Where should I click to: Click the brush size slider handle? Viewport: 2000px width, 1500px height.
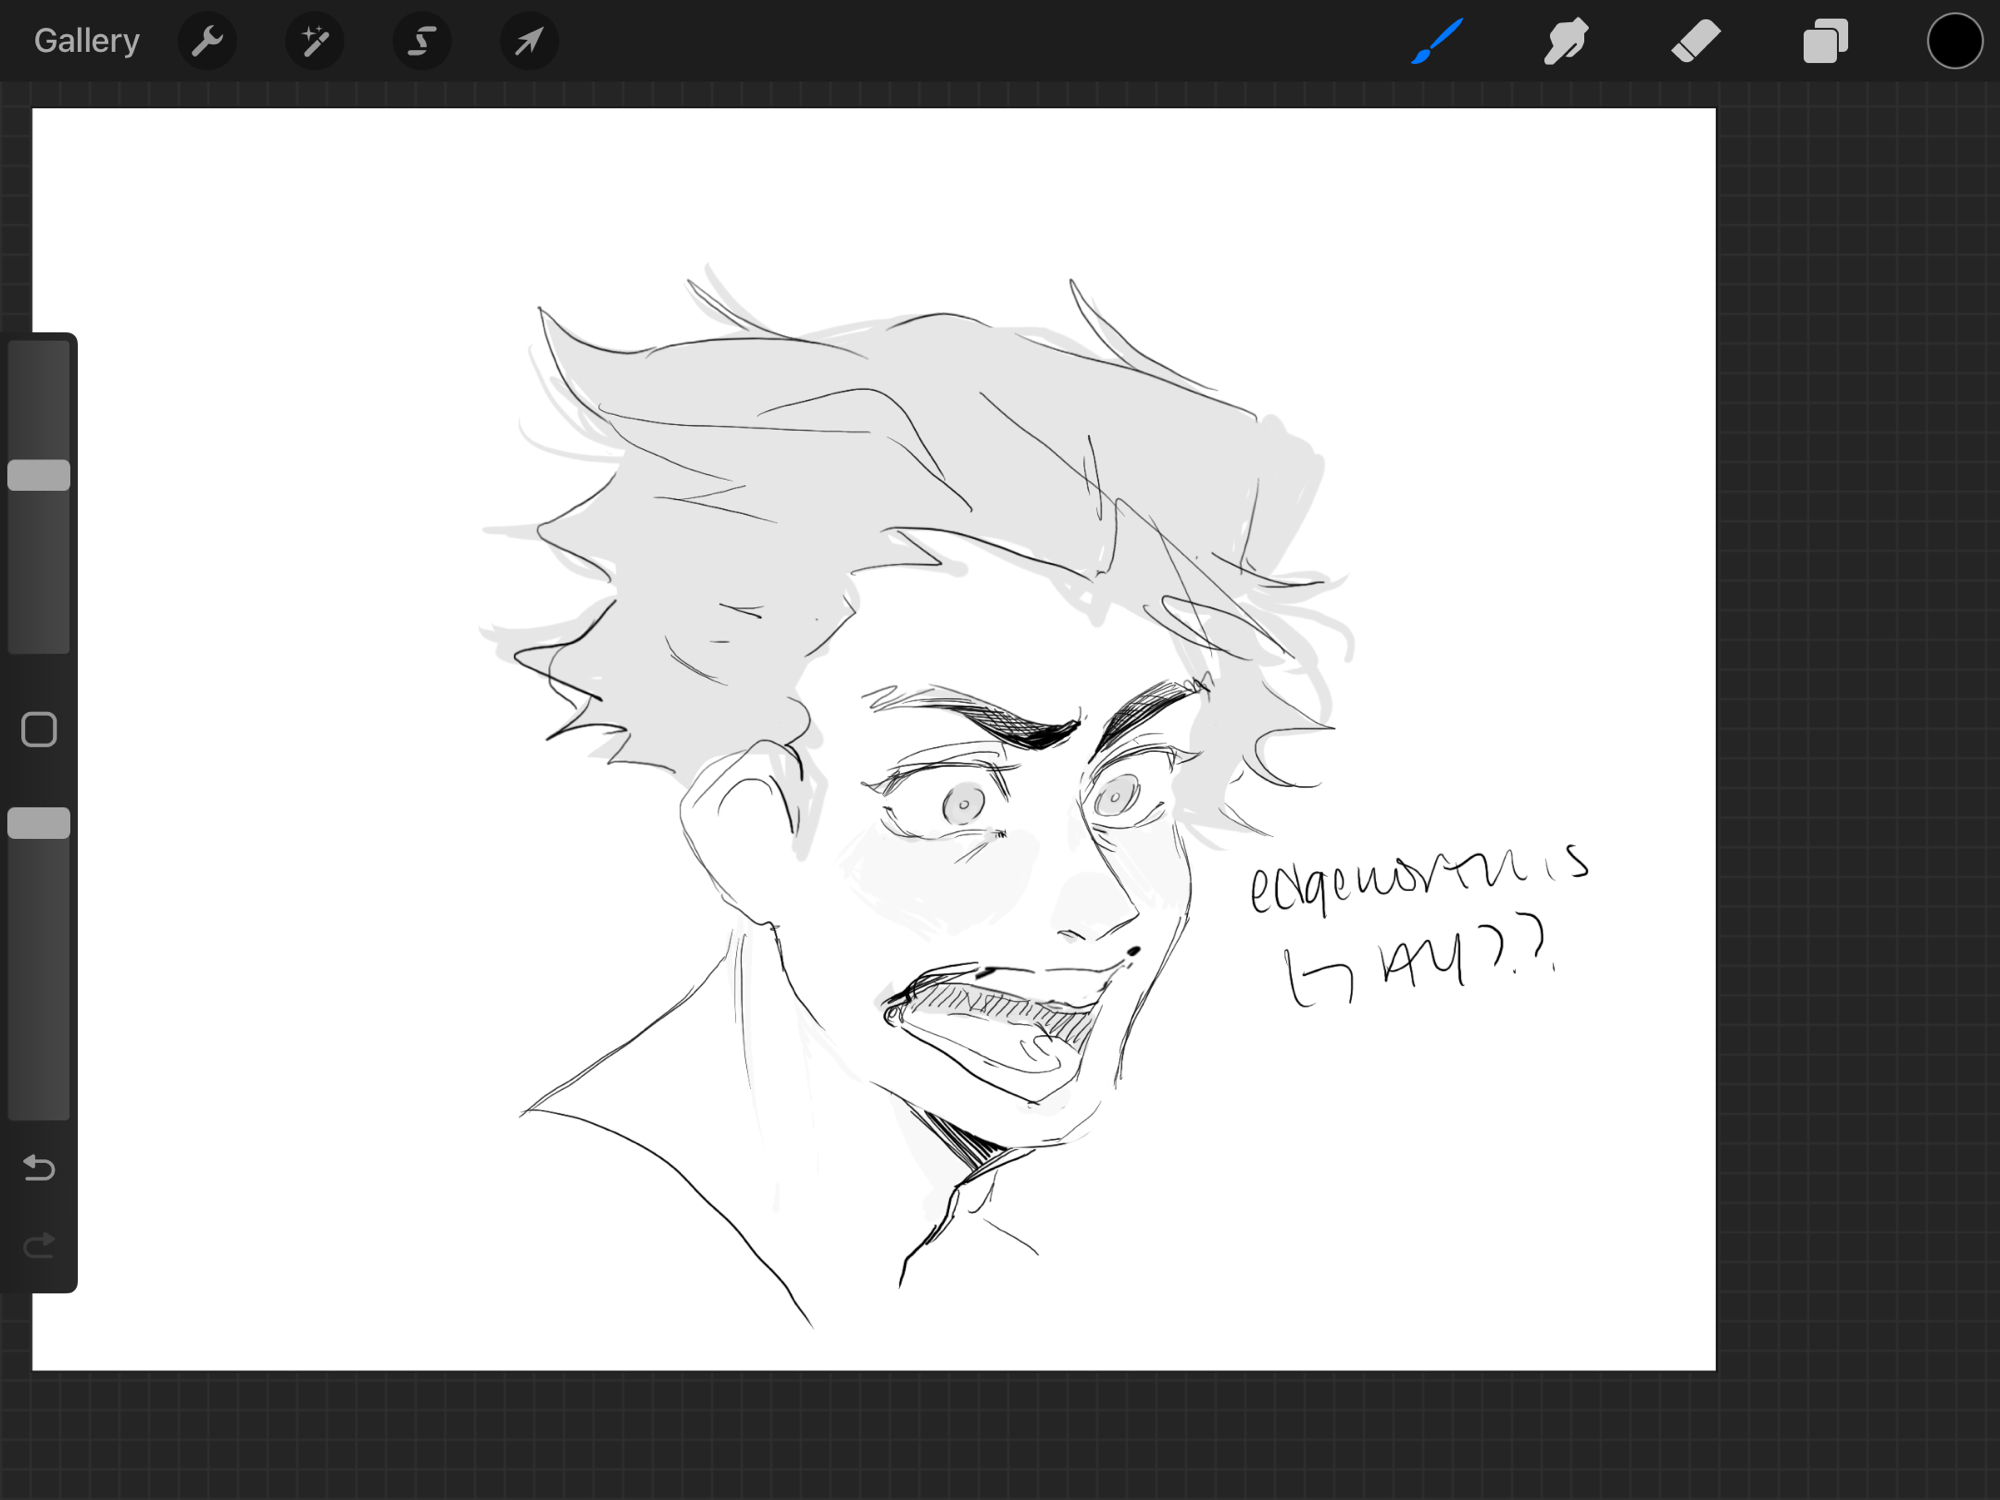39,475
